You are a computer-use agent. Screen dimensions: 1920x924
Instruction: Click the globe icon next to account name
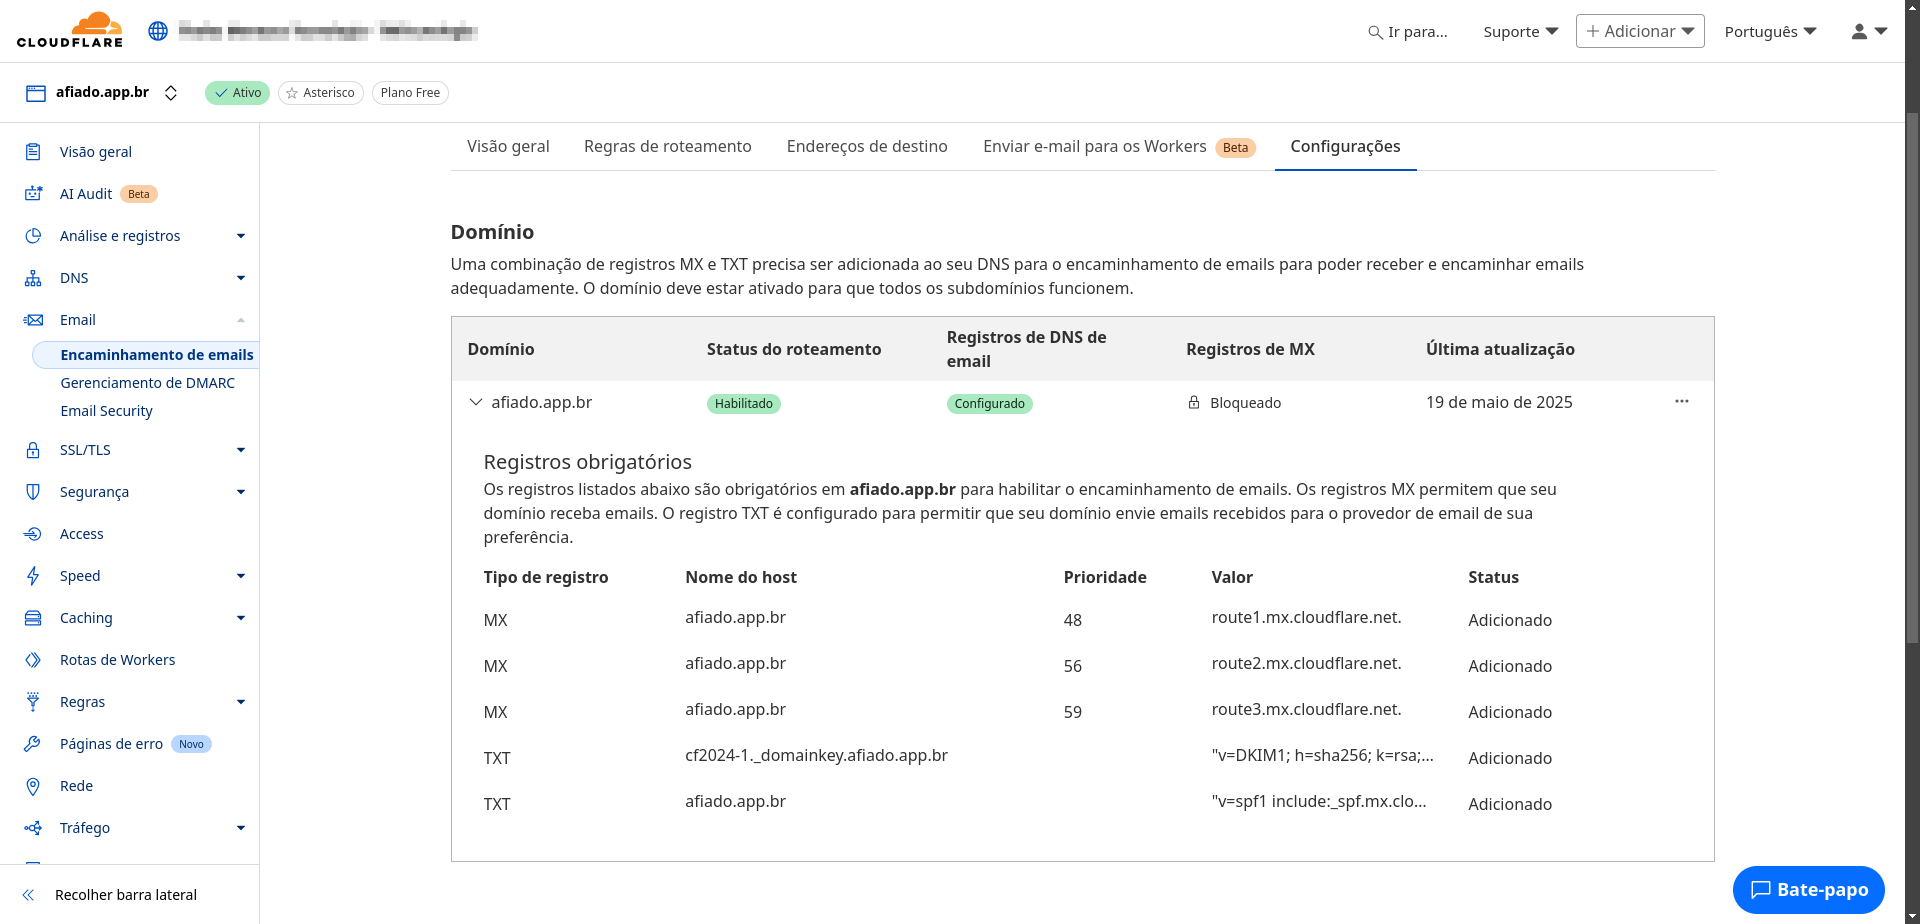pos(158,31)
